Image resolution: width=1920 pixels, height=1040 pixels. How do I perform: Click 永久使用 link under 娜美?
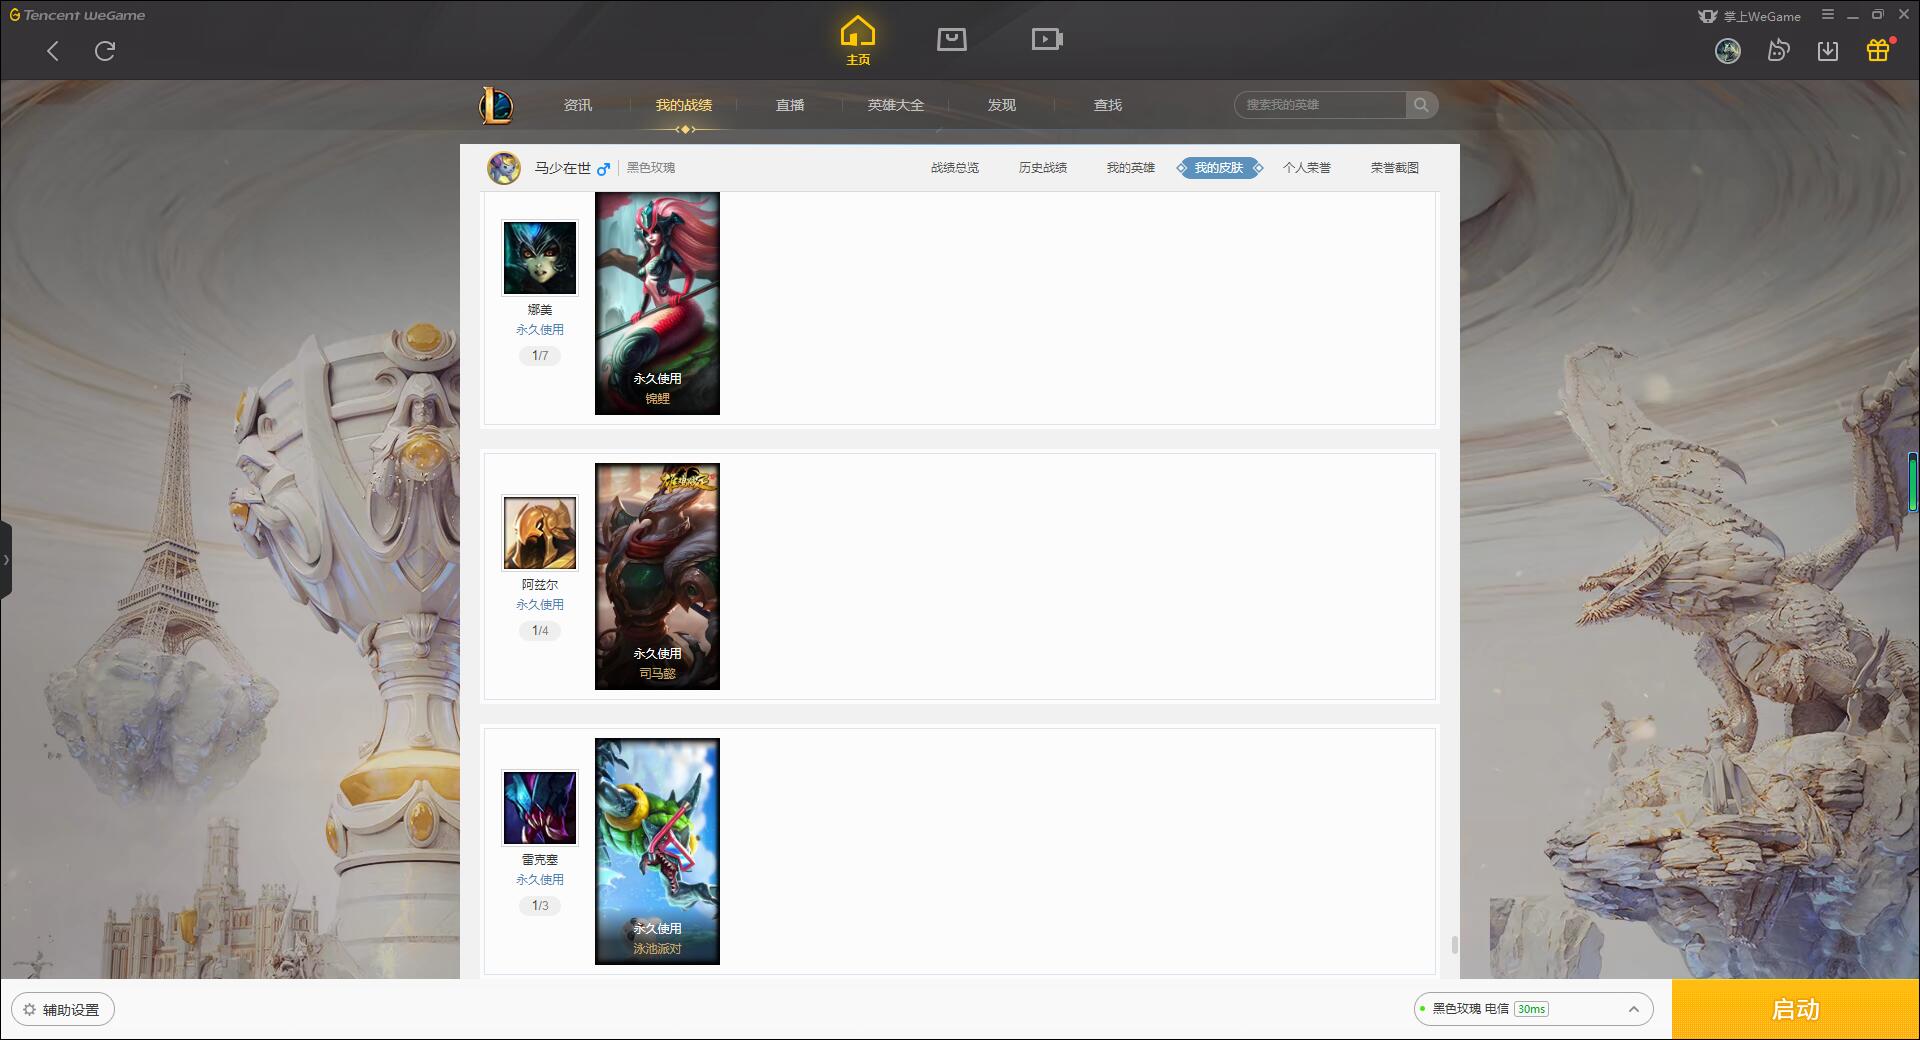[540, 330]
